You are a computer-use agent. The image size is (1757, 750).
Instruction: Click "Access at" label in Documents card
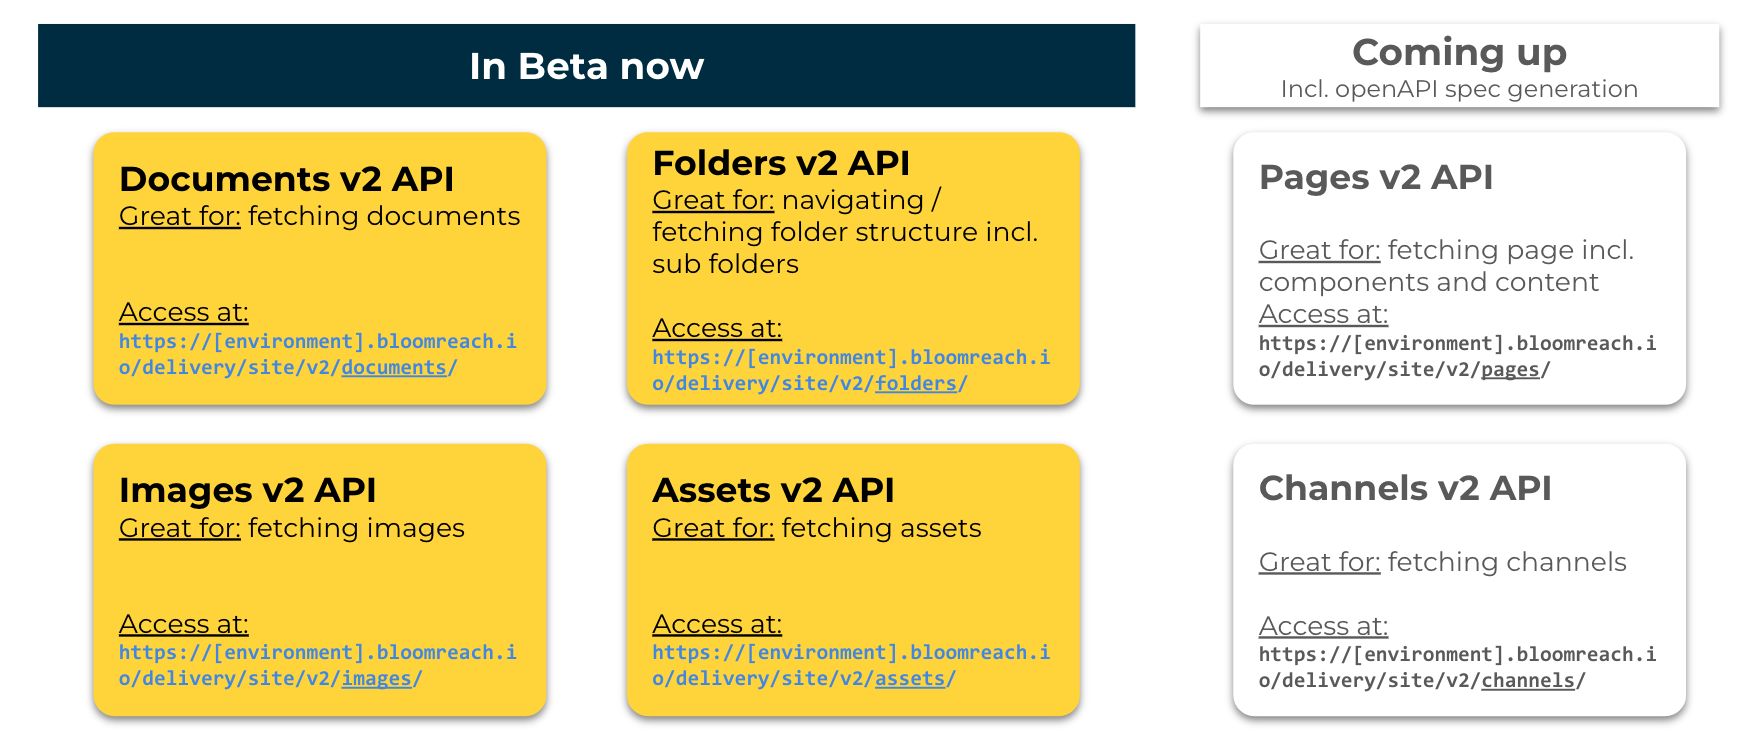[x=183, y=312]
